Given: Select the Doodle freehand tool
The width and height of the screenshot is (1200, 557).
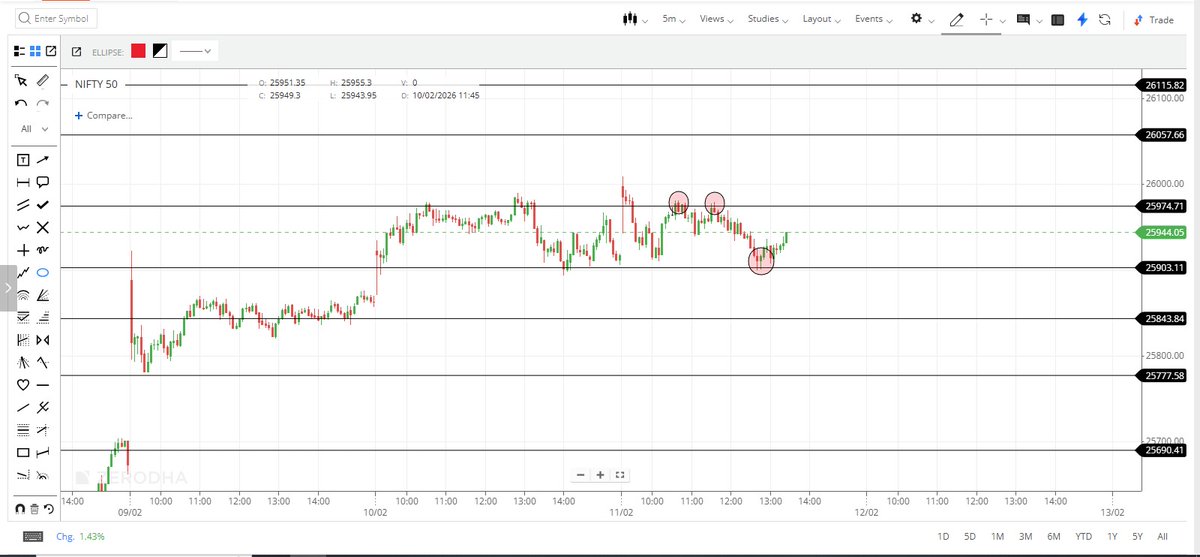Looking at the screenshot, I should 43,249.
